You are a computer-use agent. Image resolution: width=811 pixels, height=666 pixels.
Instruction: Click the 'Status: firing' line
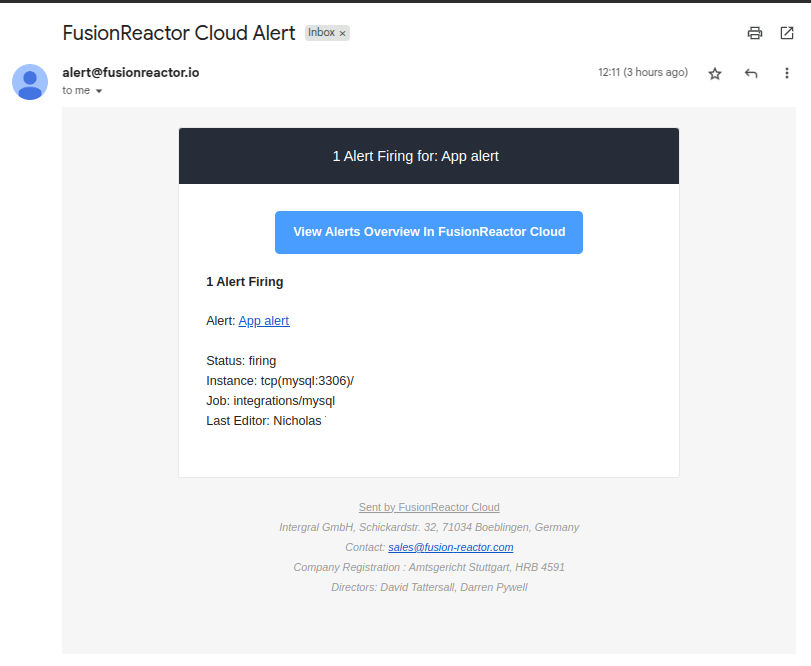click(241, 360)
